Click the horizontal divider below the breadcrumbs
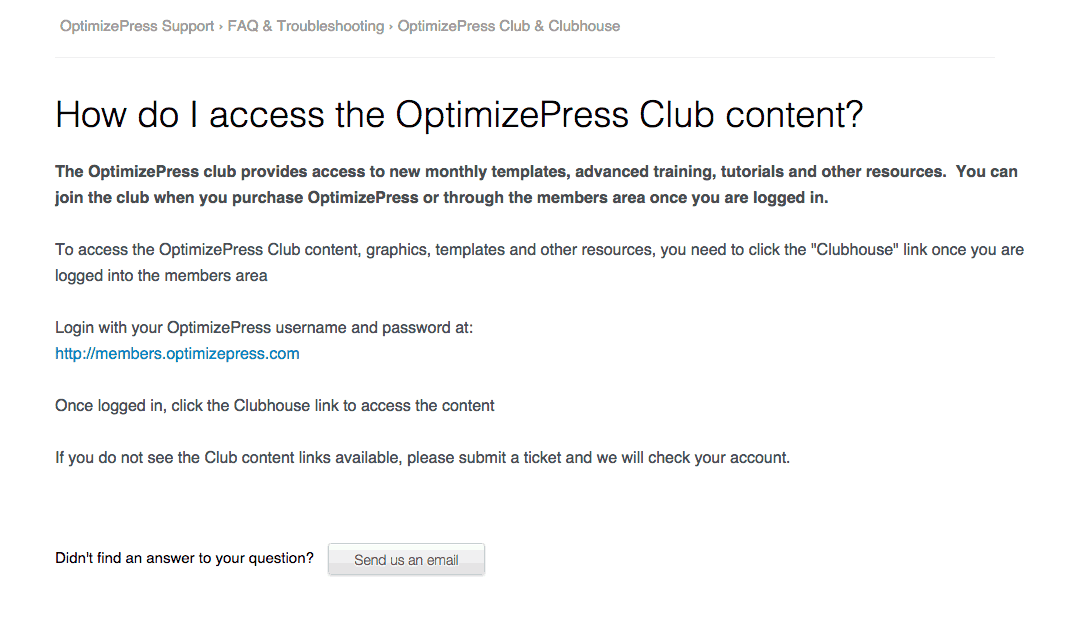The width and height of the screenshot is (1079, 623). (525, 57)
